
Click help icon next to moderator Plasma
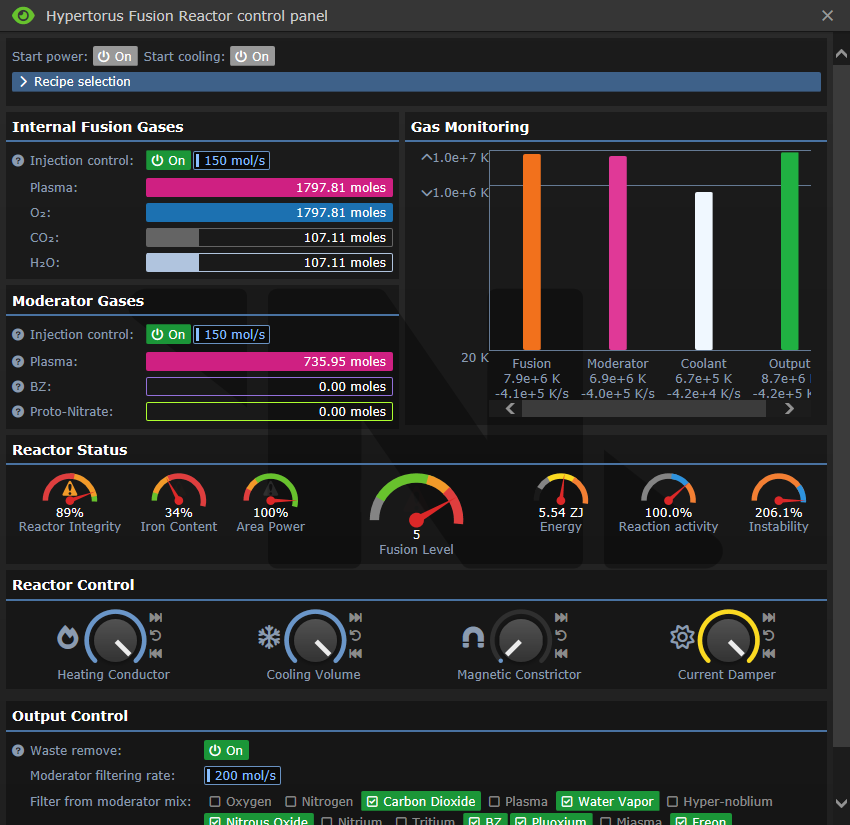(18, 362)
